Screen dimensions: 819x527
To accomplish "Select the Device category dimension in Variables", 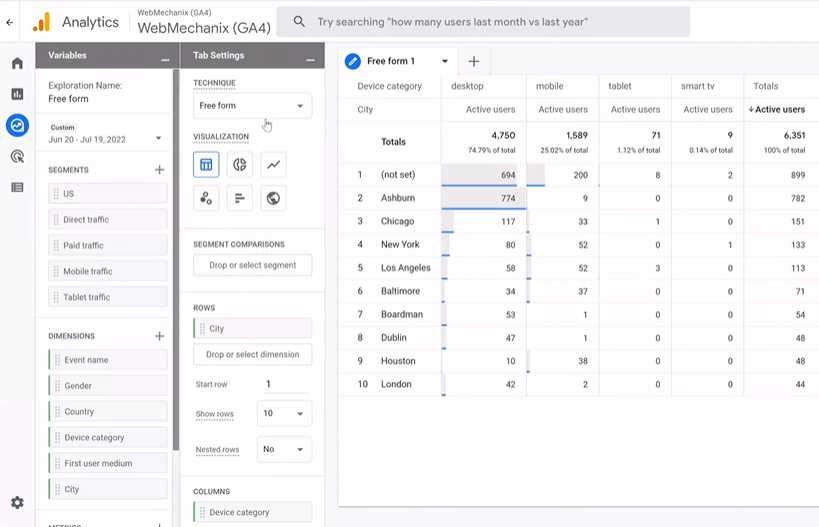I will click(108, 437).
